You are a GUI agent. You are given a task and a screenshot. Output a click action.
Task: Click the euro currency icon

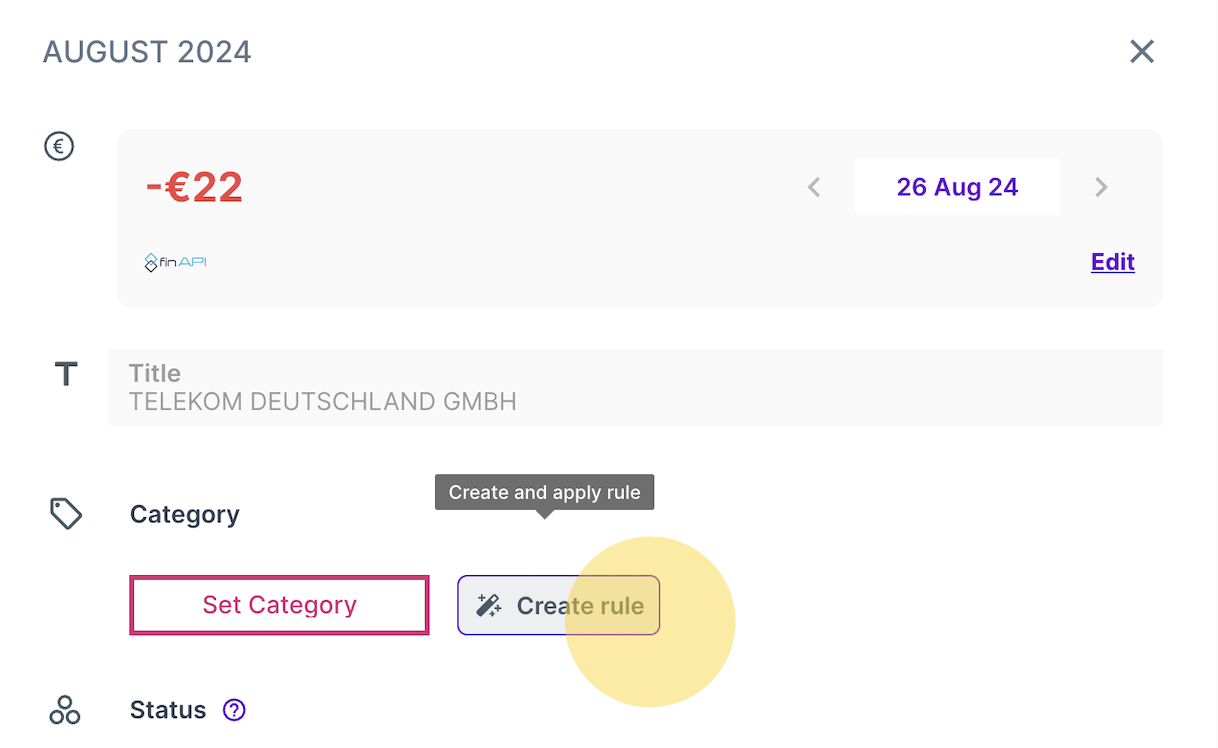tap(59, 147)
